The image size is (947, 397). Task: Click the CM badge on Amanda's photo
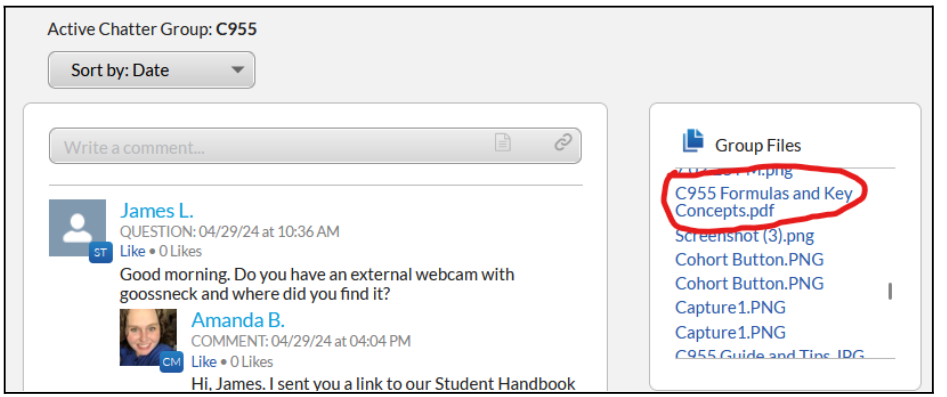172,362
